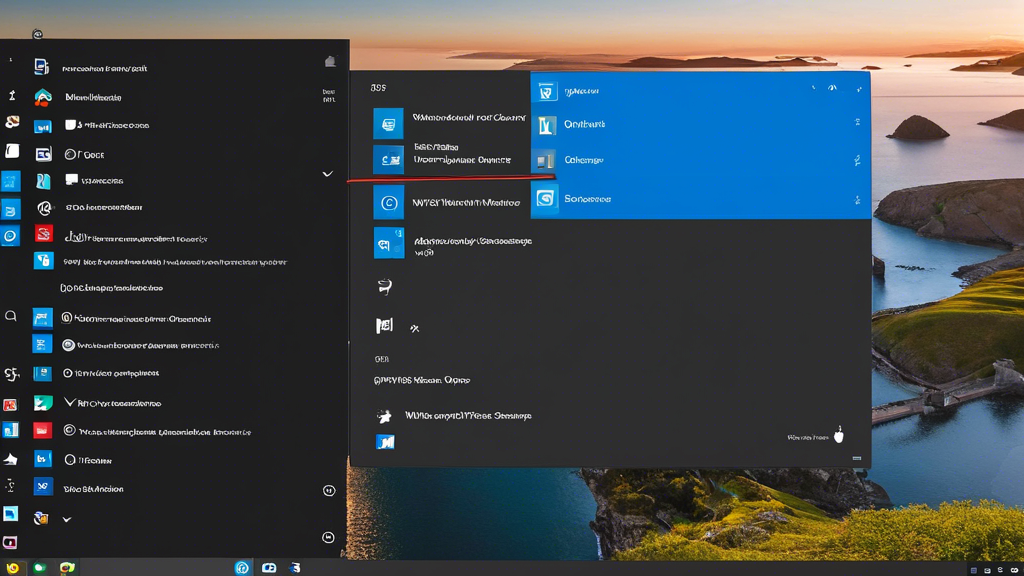
Task: Click the mouse-shaped icon in the panel's bottom right
Action: pyautogui.click(x=839, y=435)
